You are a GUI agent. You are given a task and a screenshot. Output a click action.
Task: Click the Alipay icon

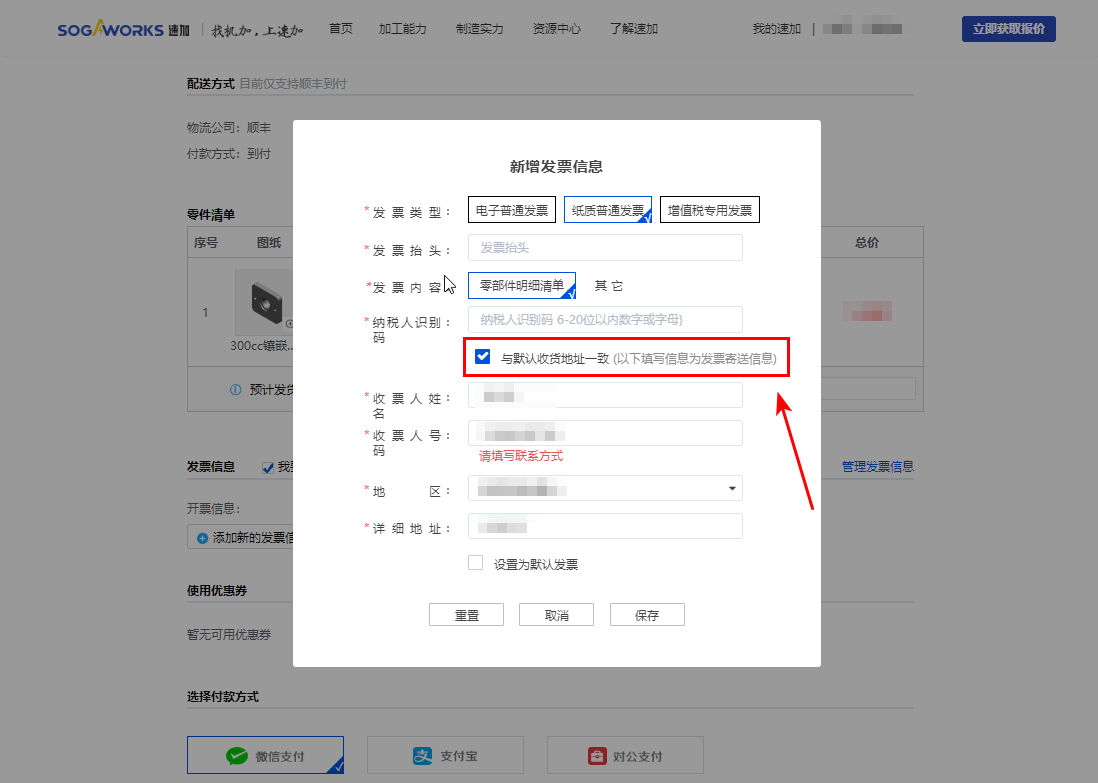(x=423, y=757)
